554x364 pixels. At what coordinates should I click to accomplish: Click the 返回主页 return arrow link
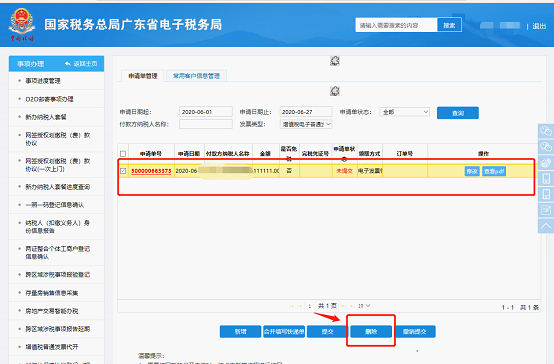pyautogui.click(x=81, y=64)
